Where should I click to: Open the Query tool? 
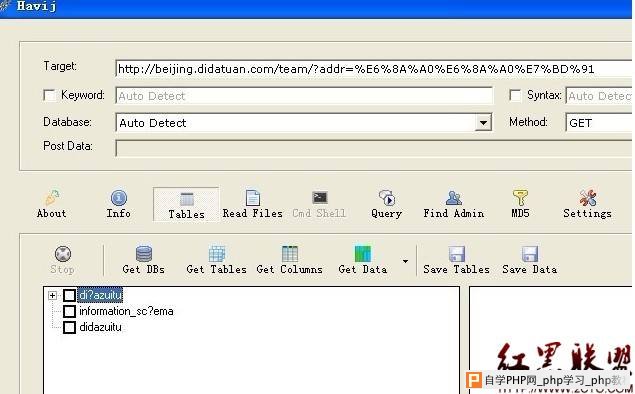pyautogui.click(x=386, y=204)
